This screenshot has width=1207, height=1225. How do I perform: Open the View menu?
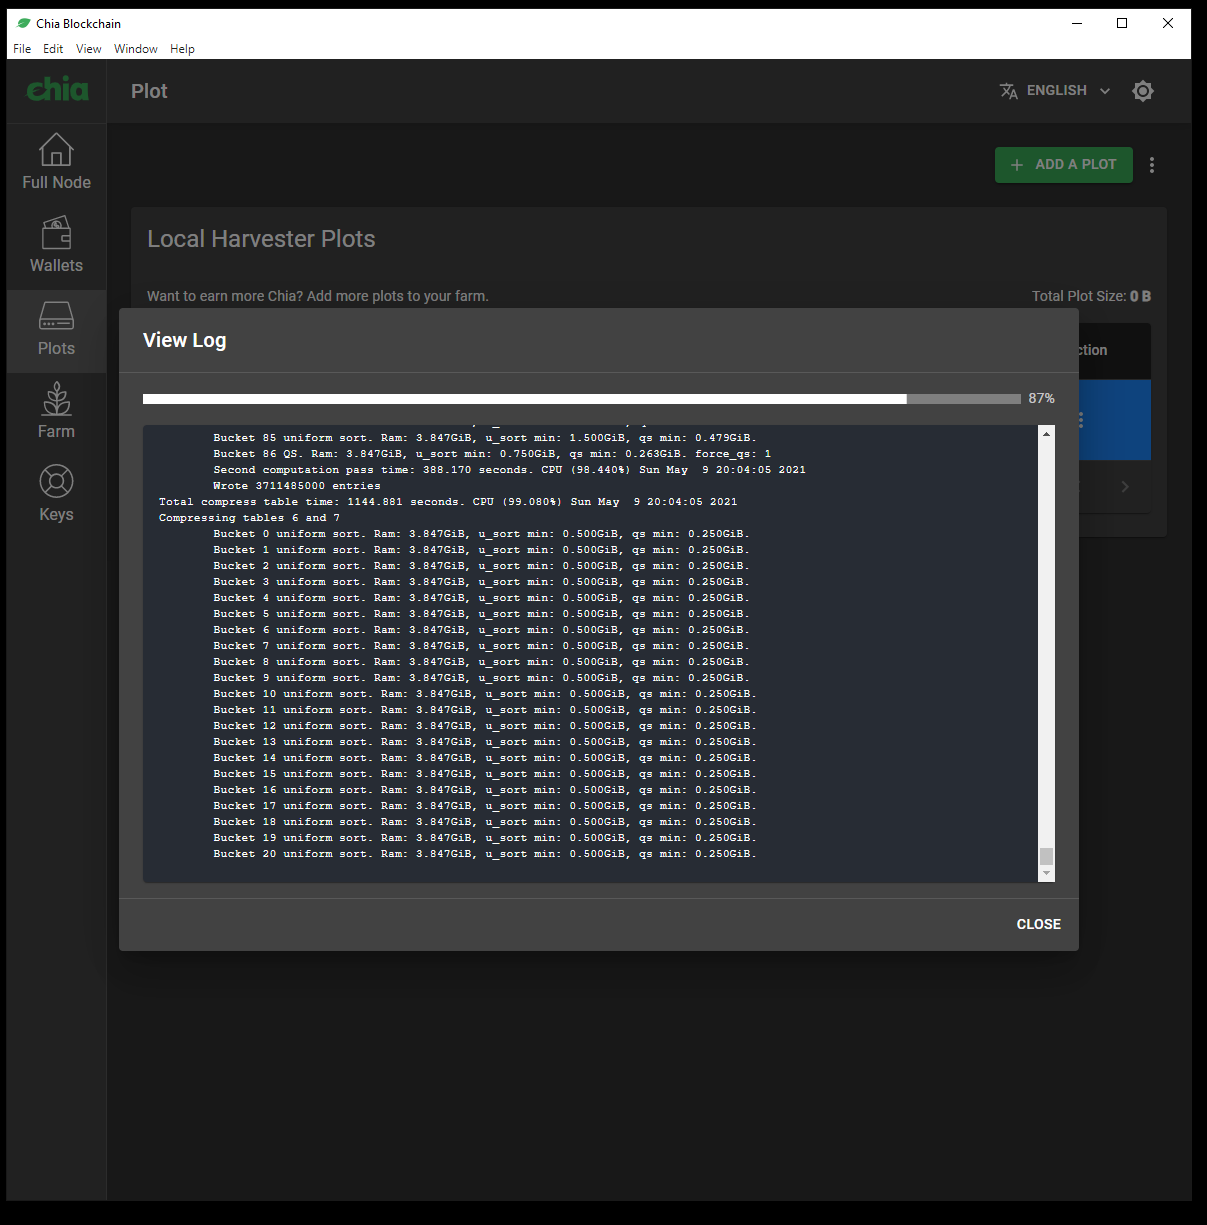(x=88, y=48)
